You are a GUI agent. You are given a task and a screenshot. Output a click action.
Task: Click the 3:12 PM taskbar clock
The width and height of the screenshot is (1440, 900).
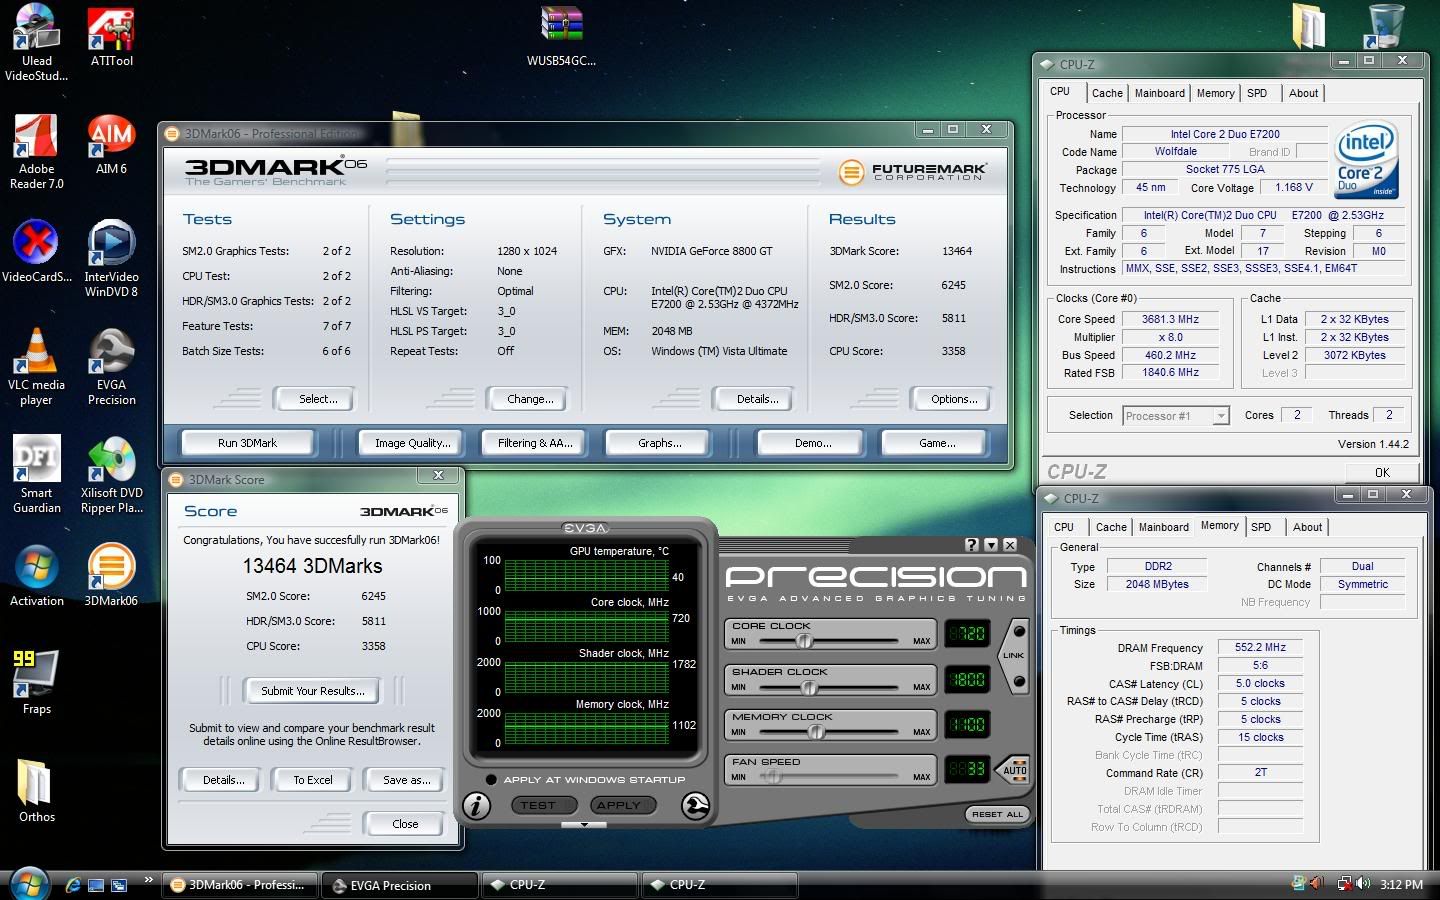point(1401,884)
